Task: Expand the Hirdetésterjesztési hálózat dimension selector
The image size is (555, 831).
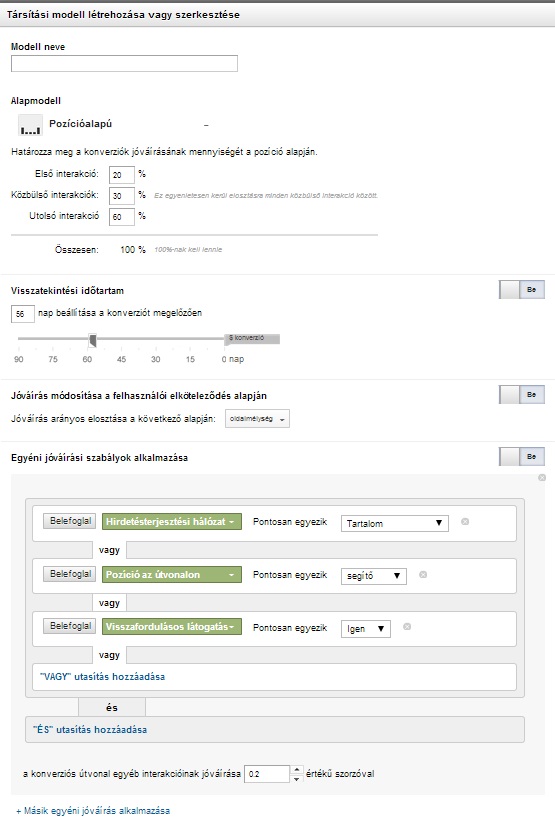Action: click(x=172, y=522)
